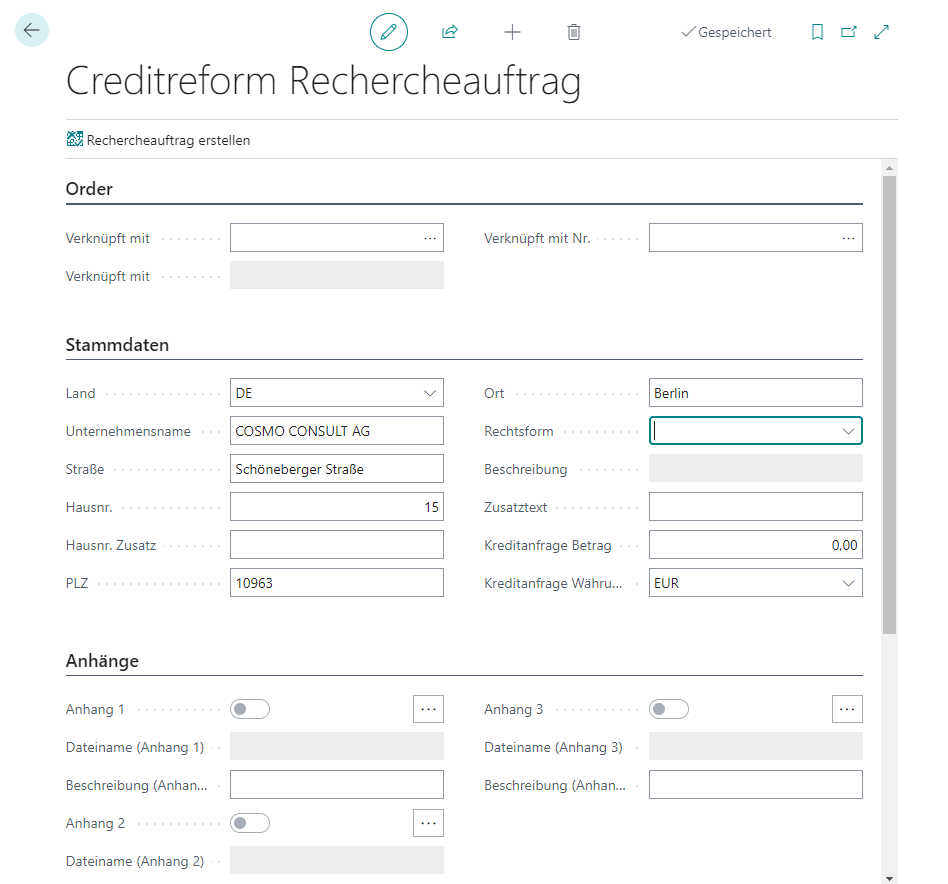
Task: Click the bookmark icon
Action: (x=817, y=31)
